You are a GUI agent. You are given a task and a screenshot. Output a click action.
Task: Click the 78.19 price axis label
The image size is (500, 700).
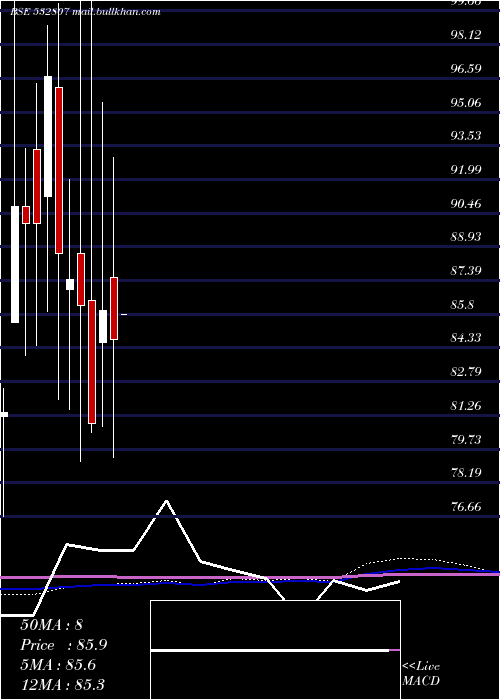click(x=466, y=472)
